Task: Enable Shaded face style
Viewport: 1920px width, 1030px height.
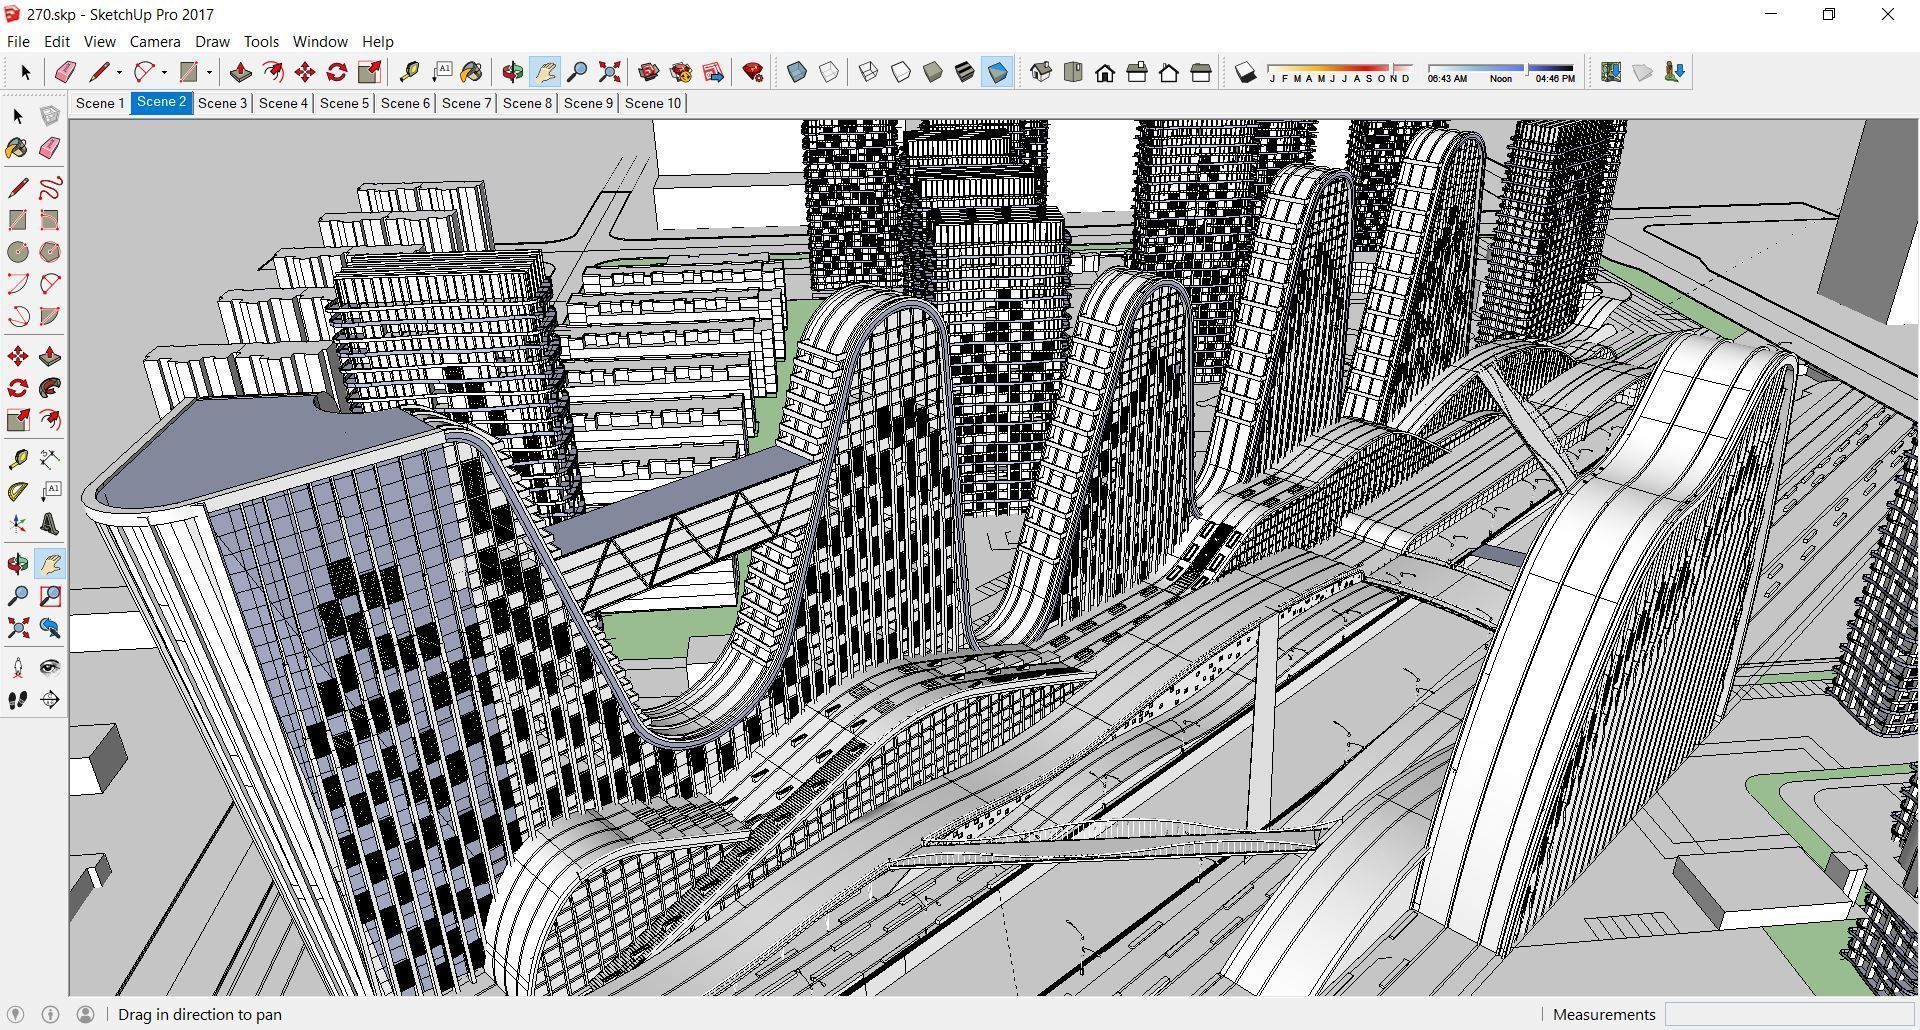Action: tap(933, 72)
